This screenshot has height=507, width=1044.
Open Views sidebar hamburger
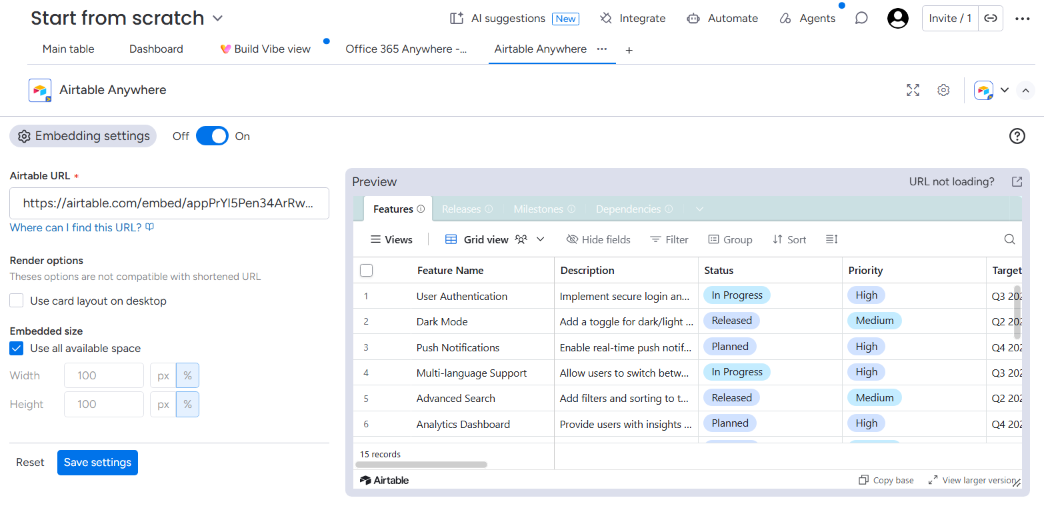coord(391,239)
